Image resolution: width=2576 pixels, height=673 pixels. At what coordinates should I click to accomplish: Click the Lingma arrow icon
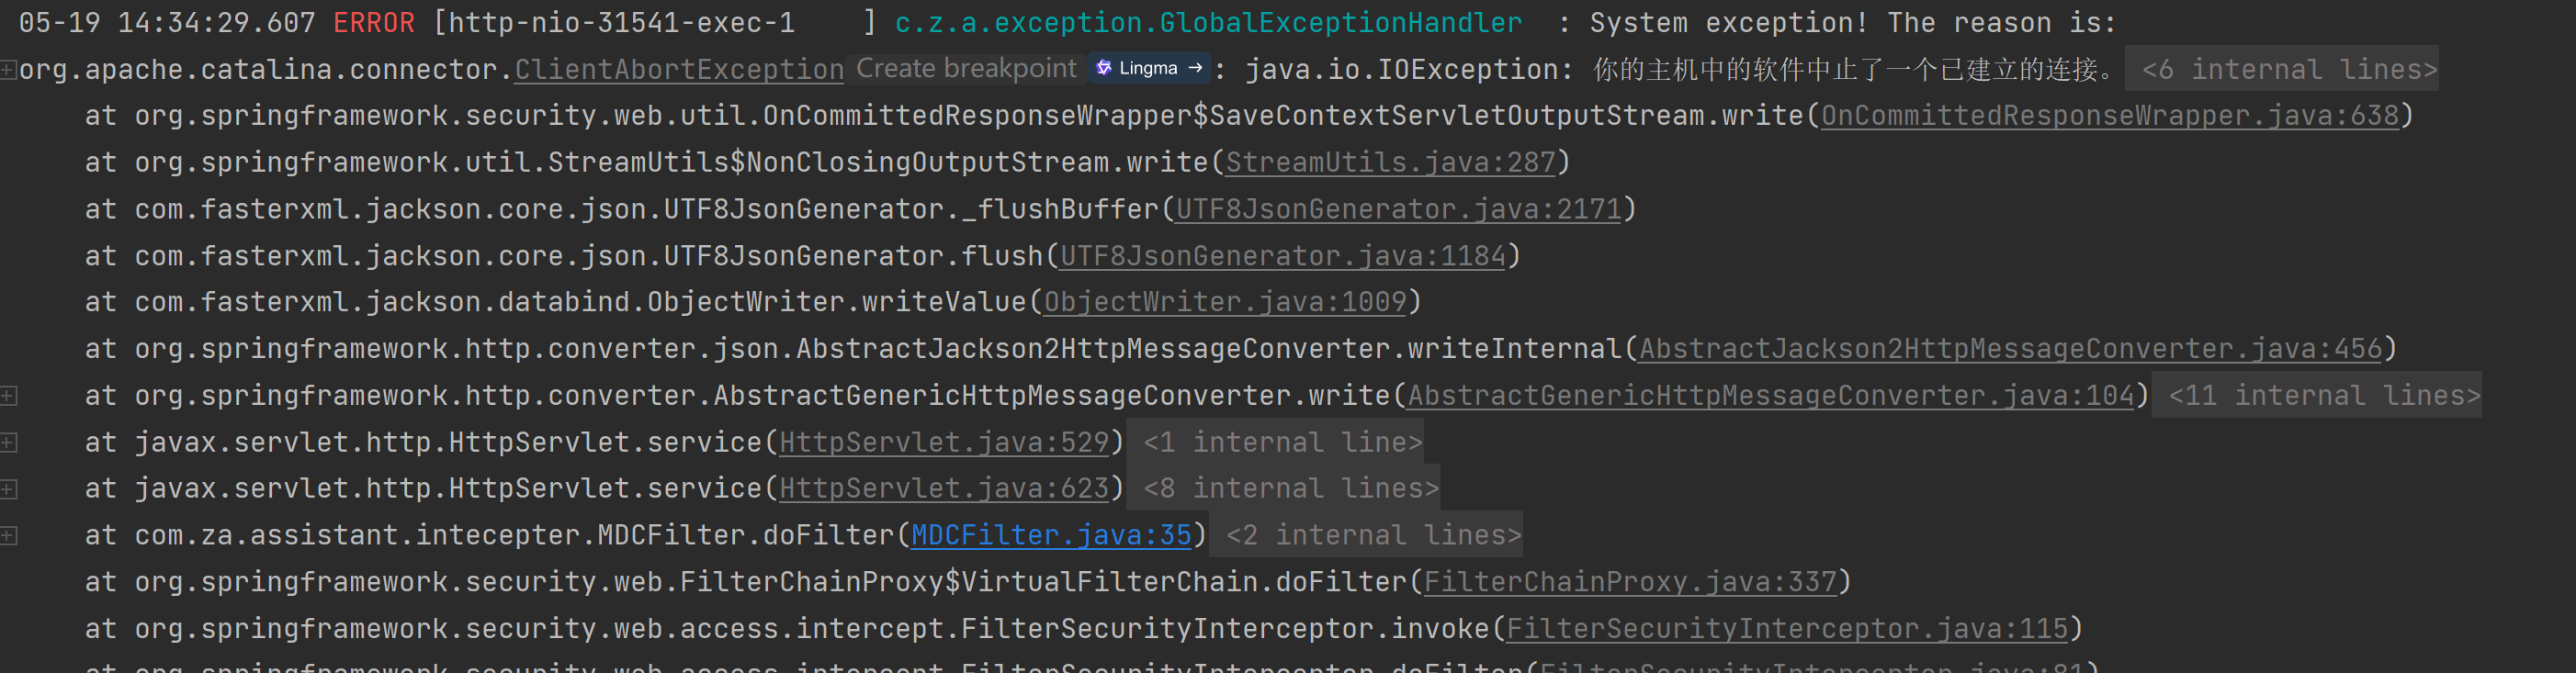click(1195, 68)
